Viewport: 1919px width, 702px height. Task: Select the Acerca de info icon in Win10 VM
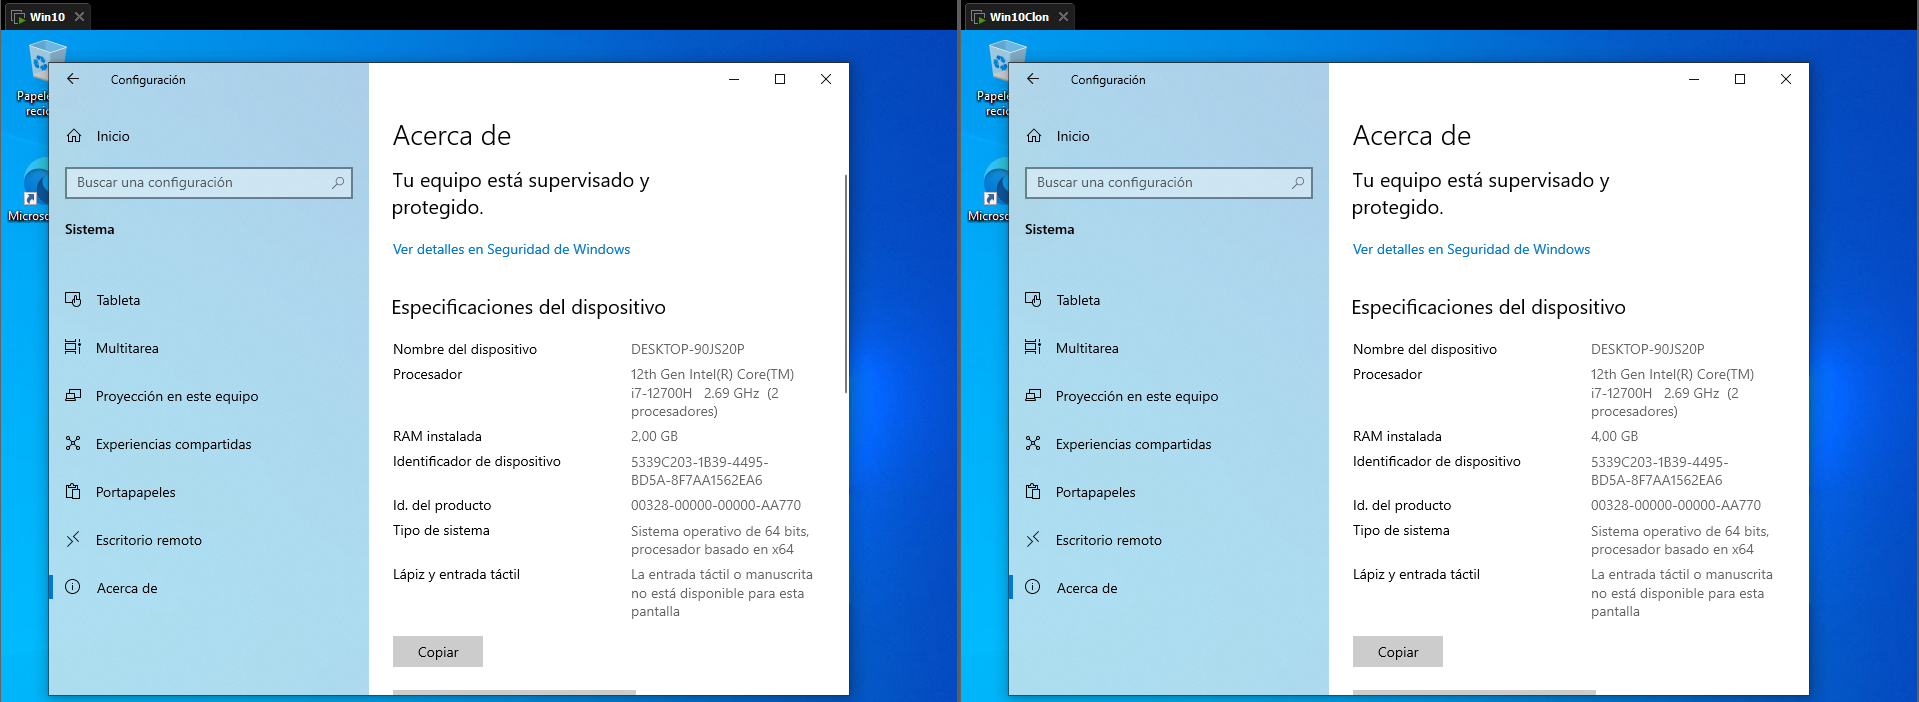click(73, 588)
